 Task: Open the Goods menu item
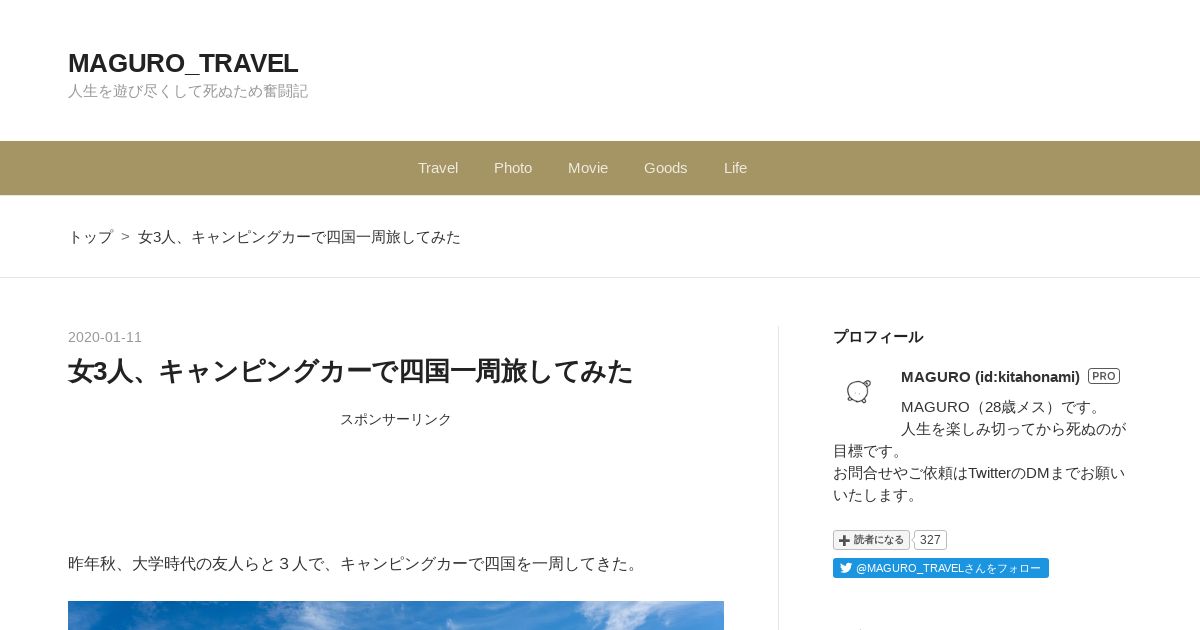click(666, 168)
